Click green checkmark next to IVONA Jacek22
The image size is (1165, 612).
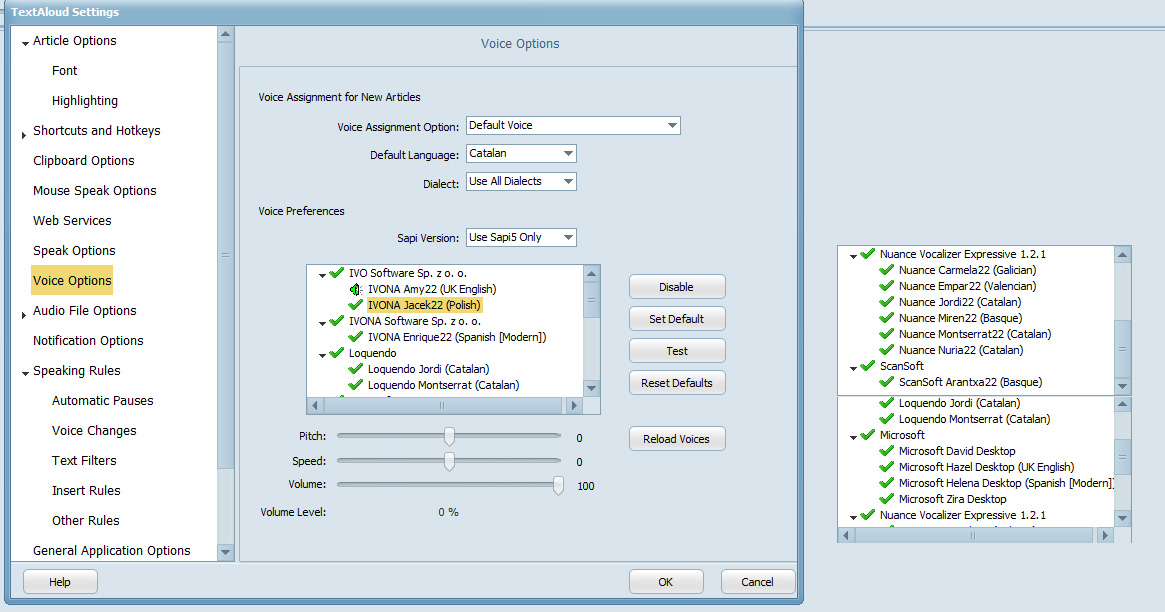tap(355, 305)
